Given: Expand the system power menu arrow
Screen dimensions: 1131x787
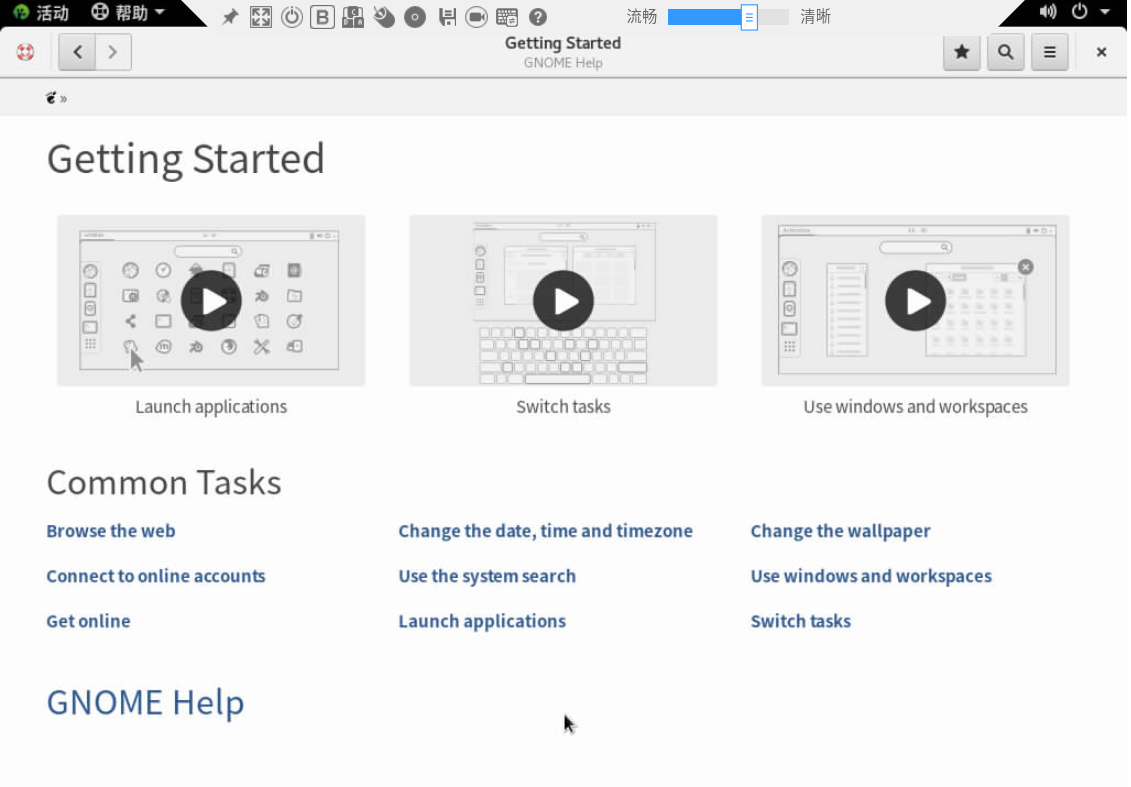Looking at the screenshot, I should tap(1104, 12).
